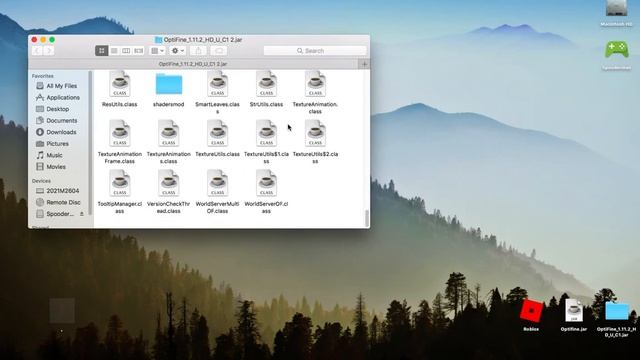Select the OptiFine_1.11.2_HD_U_C1 2.jar tab

193,64
